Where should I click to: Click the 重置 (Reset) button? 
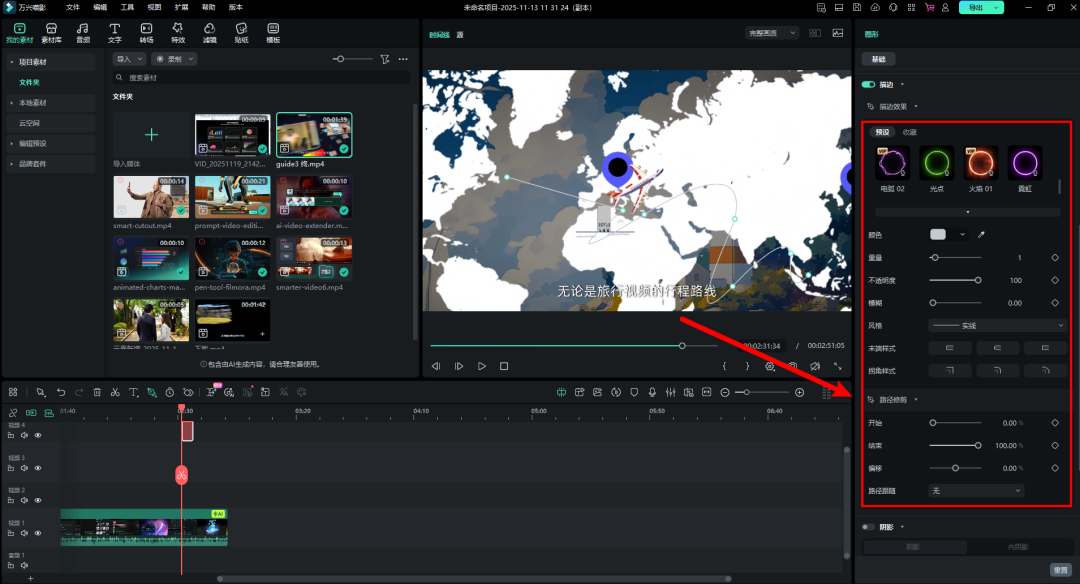coord(1060,570)
